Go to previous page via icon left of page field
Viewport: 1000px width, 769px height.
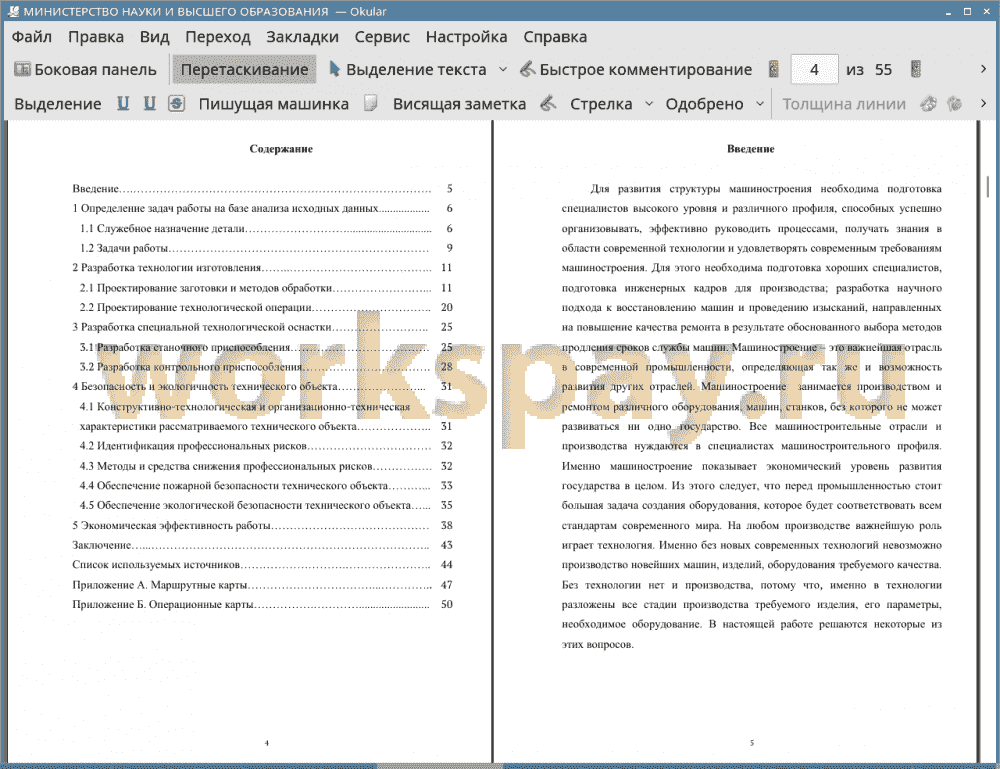point(774,69)
